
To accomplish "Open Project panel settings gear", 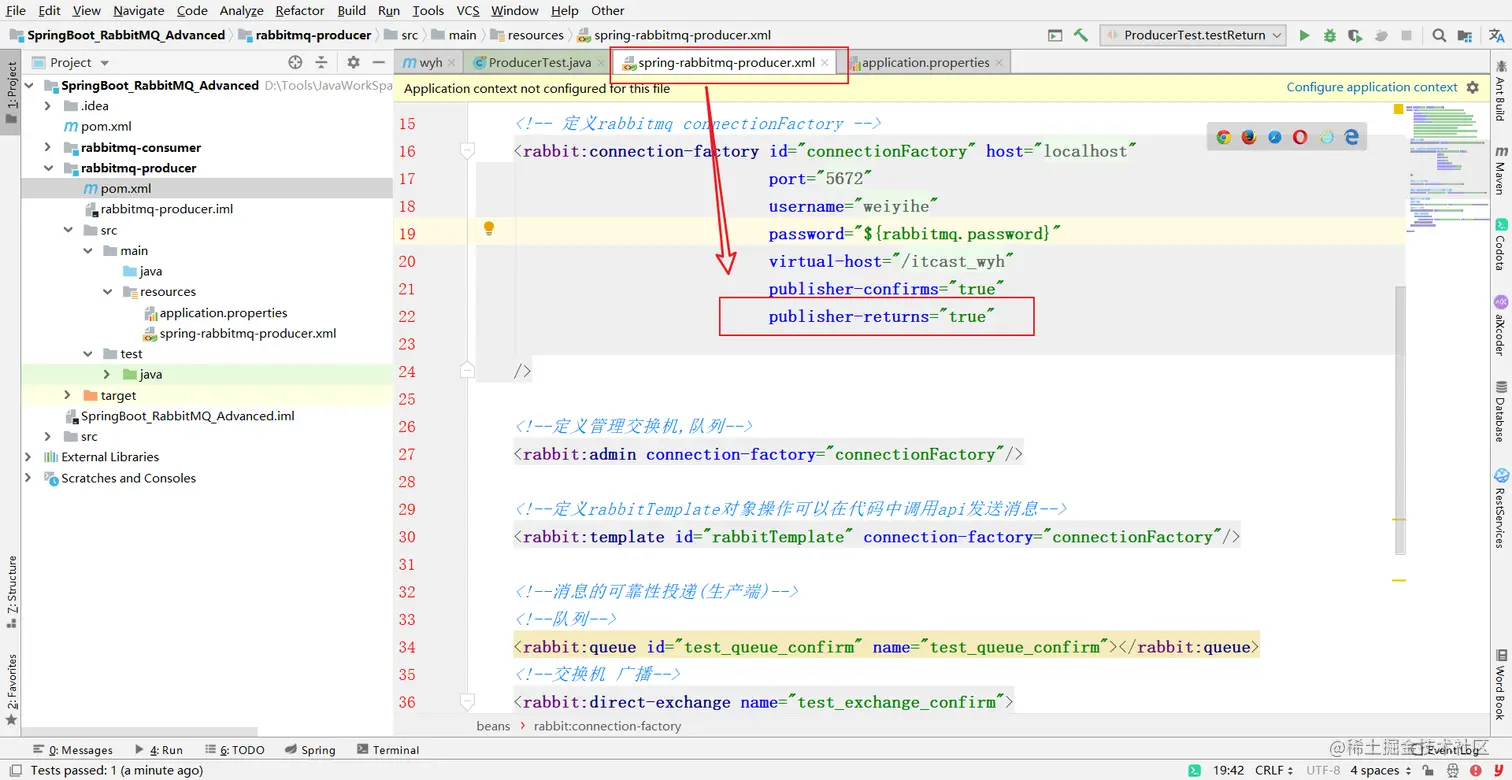I will (x=352, y=62).
